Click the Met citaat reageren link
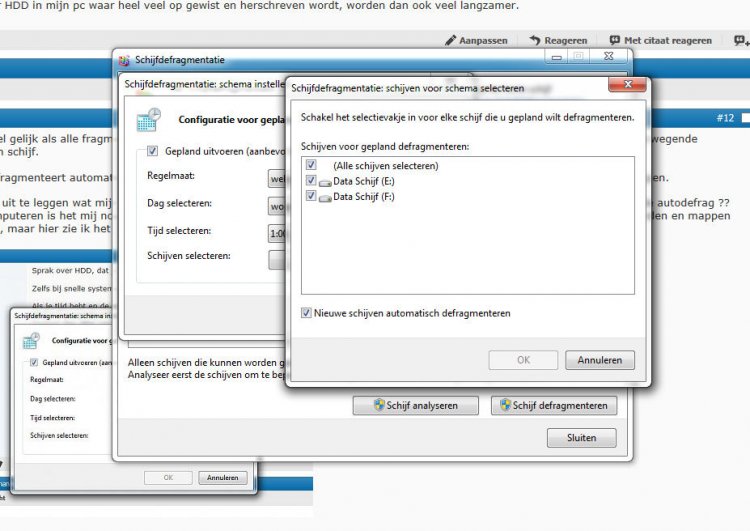The height and width of the screenshot is (531, 750). 668,41
